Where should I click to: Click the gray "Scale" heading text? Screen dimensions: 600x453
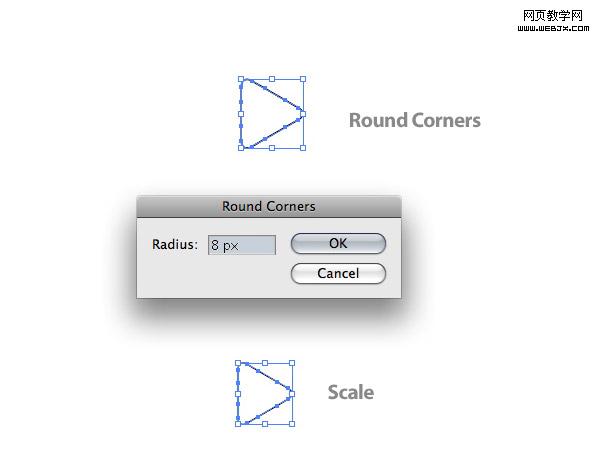tap(351, 393)
